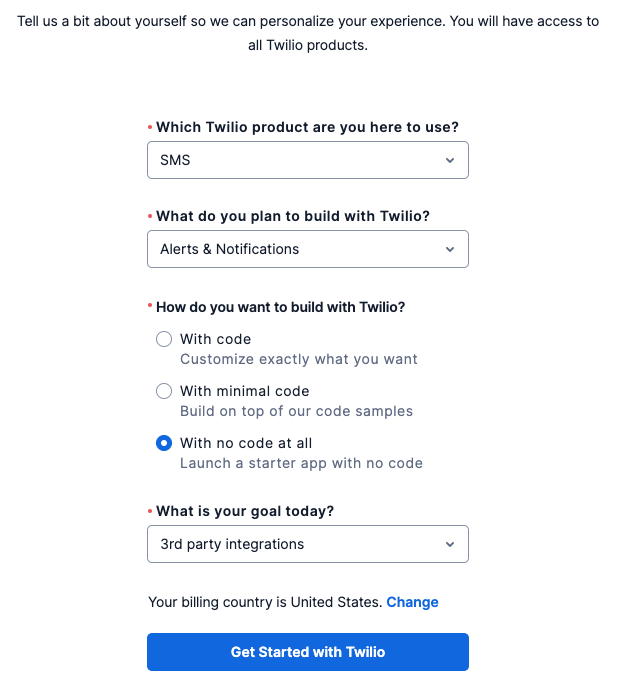
Task: Click the chevron beside Alerts & Notifications
Action: (450, 249)
